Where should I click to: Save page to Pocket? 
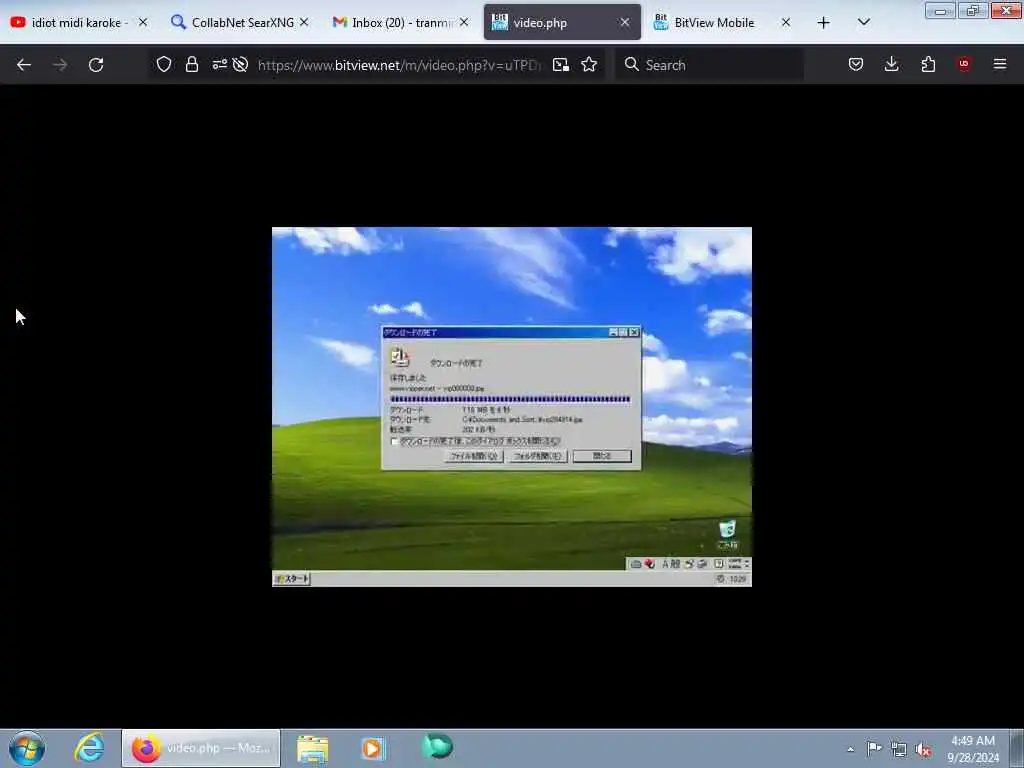click(x=856, y=64)
